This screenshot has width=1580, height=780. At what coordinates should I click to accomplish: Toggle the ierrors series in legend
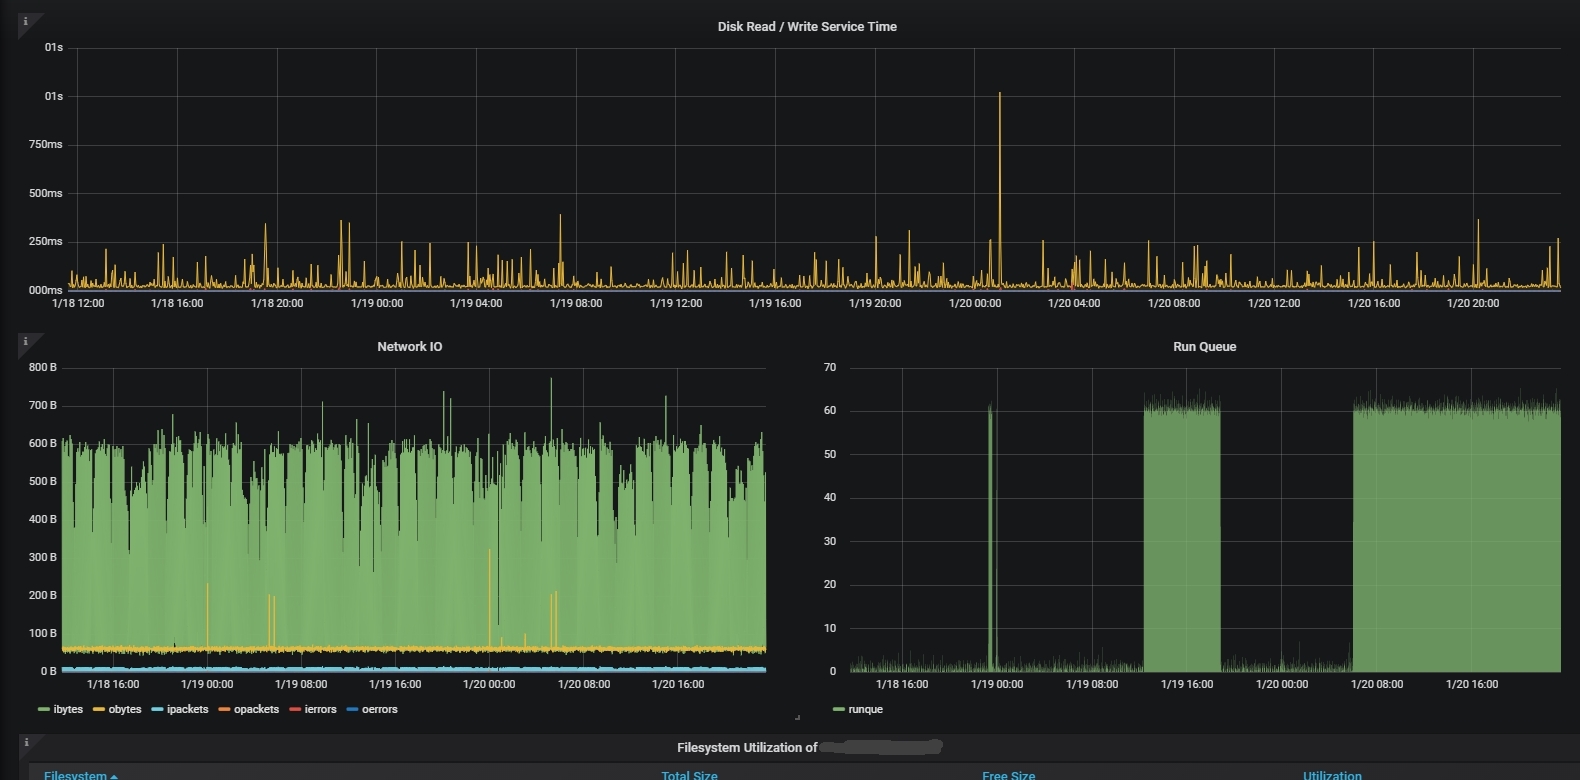pyautogui.click(x=320, y=709)
